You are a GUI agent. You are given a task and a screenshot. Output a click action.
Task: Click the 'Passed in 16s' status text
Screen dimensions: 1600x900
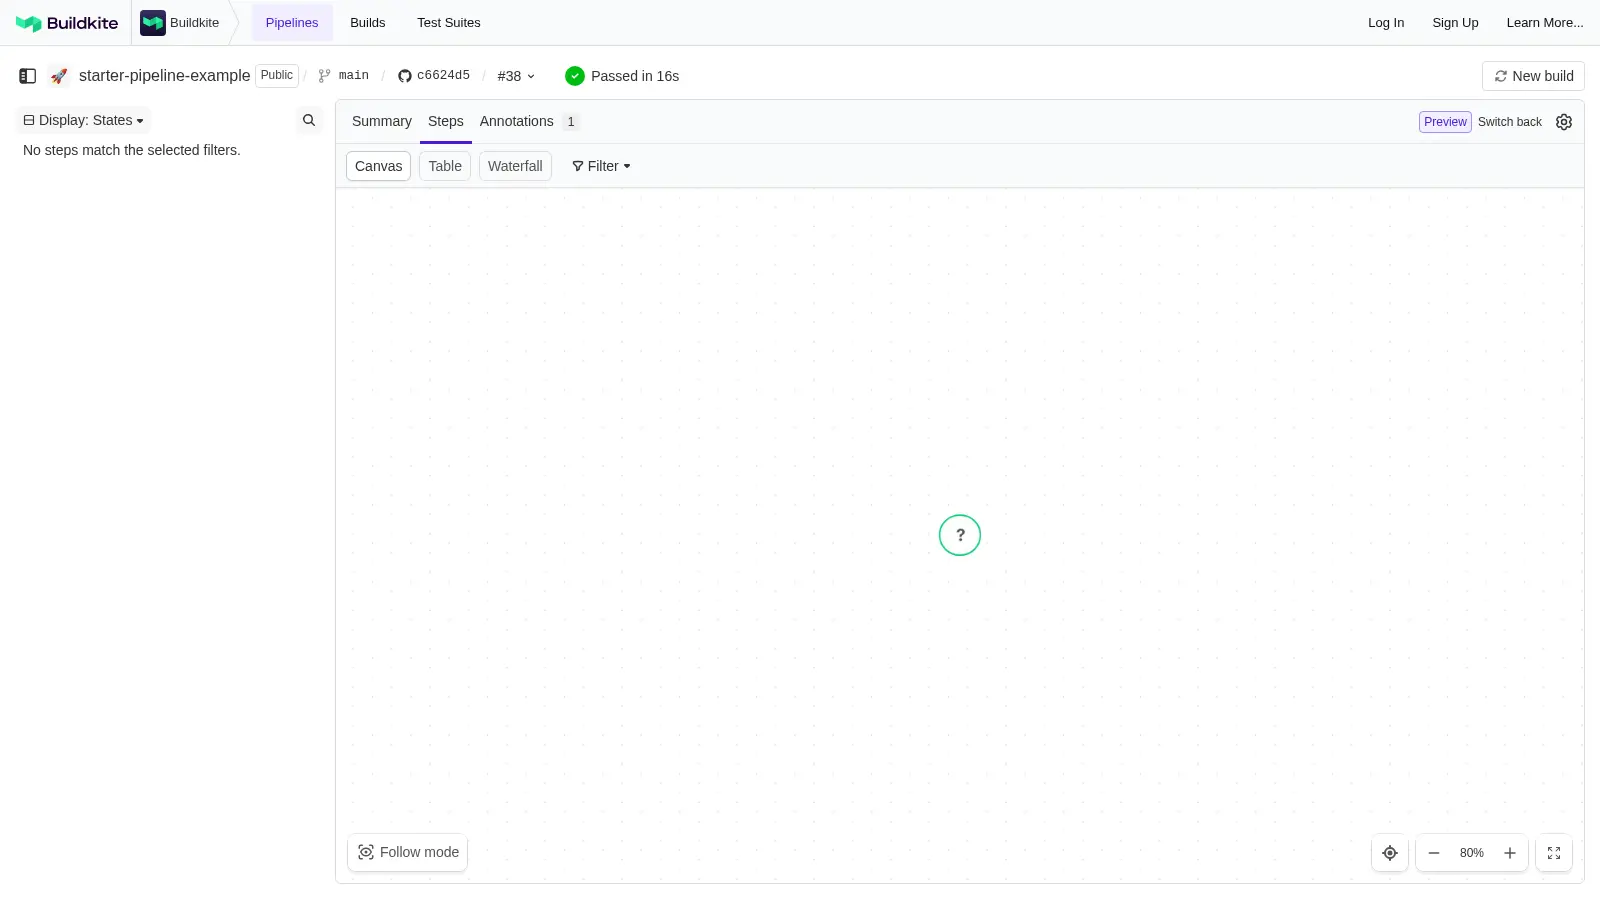pos(635,76)
